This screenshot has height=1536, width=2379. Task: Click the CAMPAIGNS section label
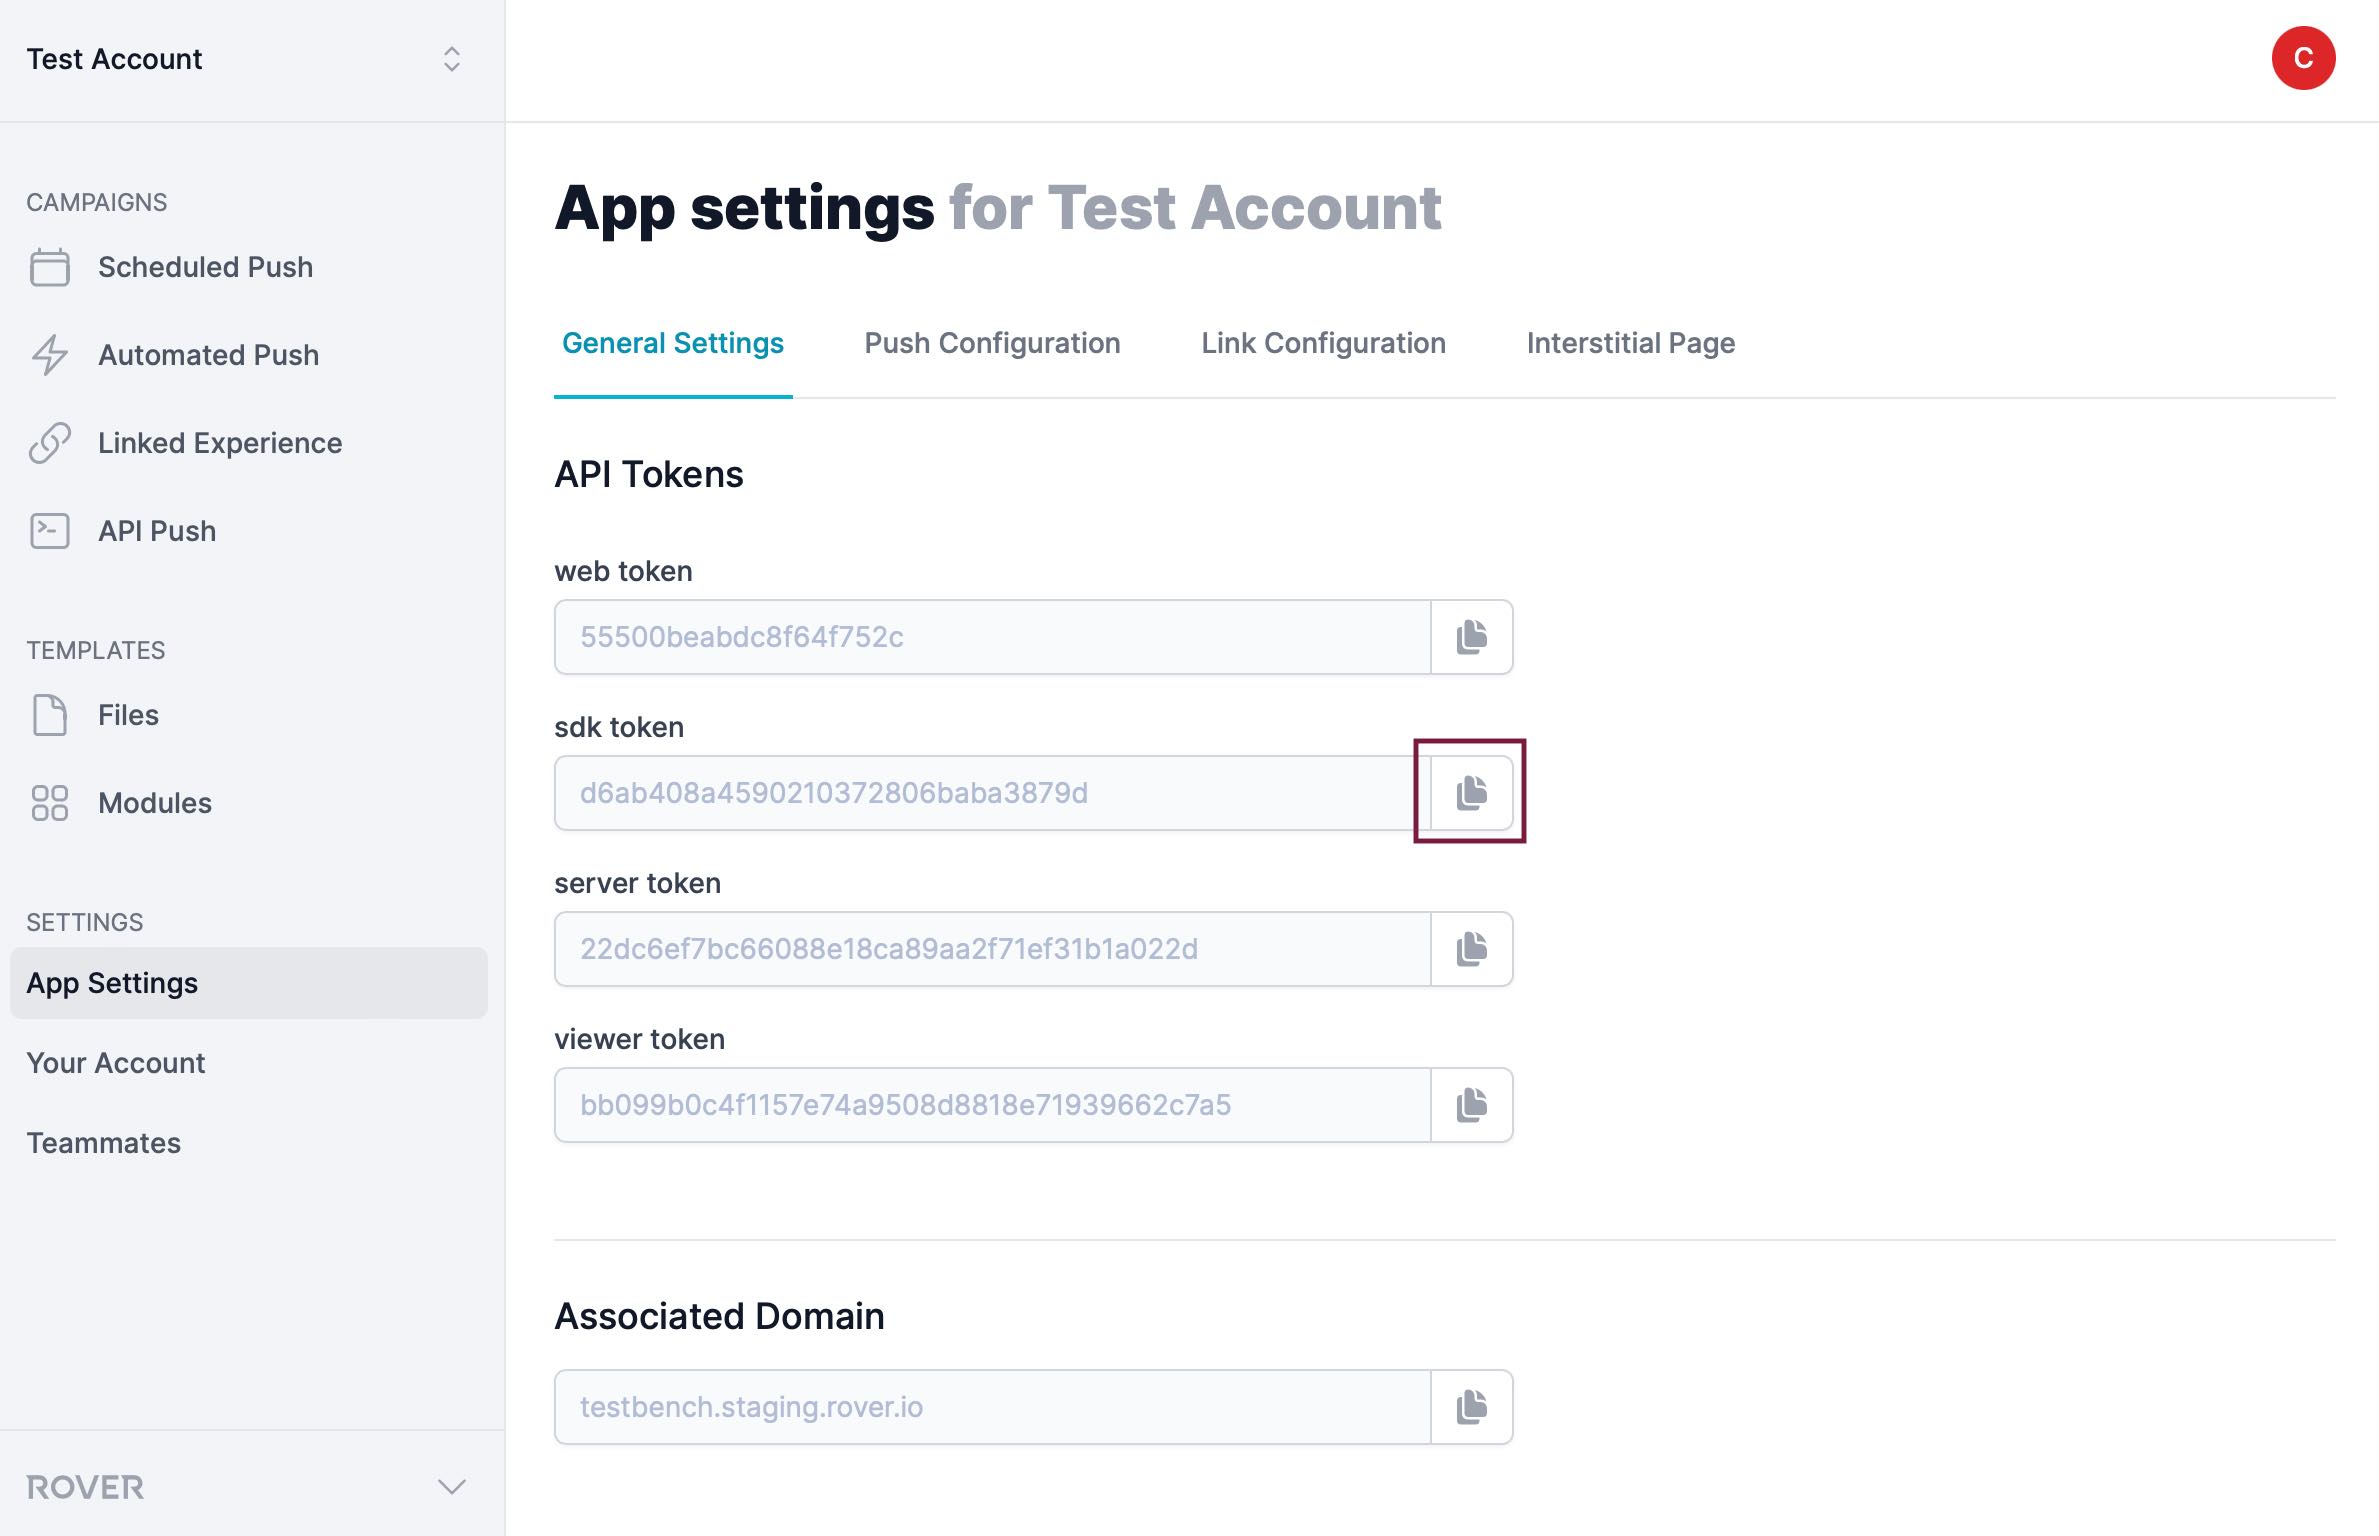pos(97,202)
